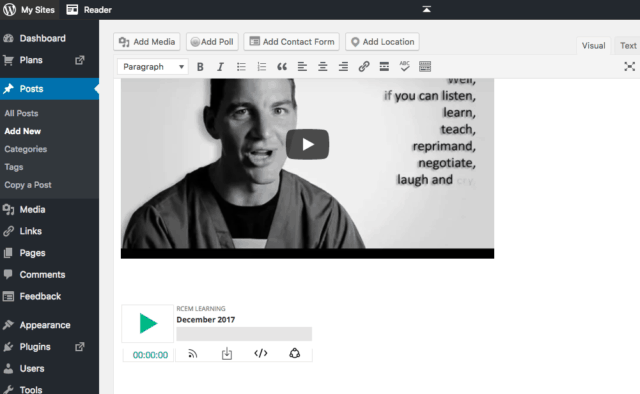
Task: Switch to the Visual editor tab
Action: 593,46
